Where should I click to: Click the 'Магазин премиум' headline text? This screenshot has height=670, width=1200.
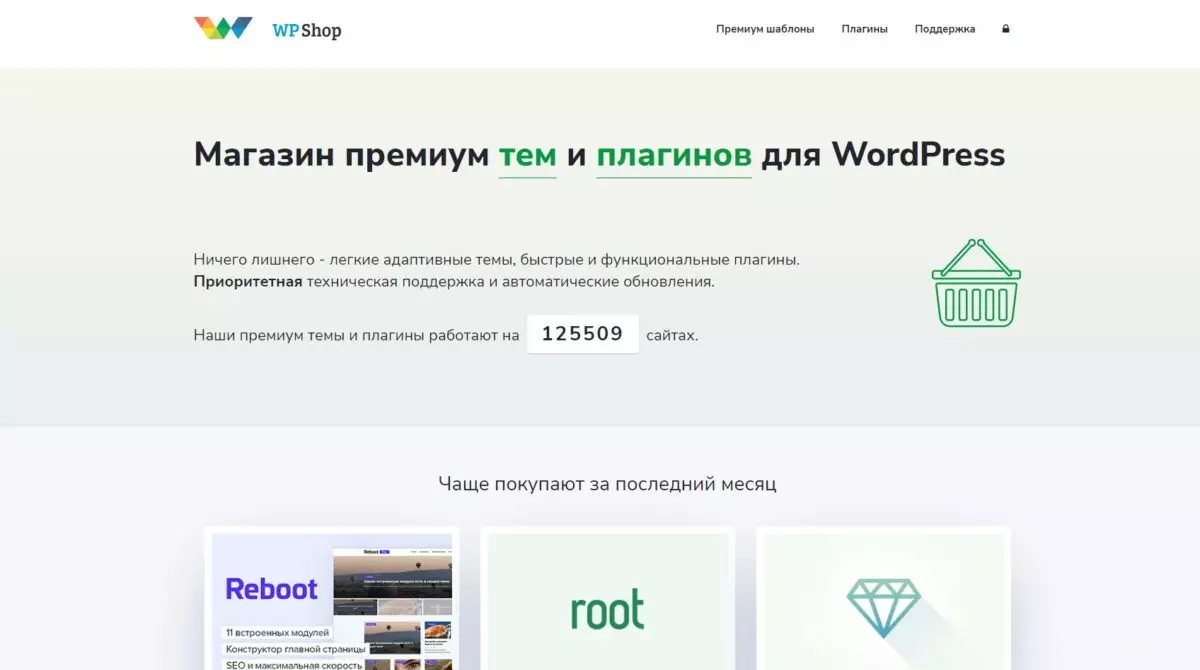coord(341,155)
